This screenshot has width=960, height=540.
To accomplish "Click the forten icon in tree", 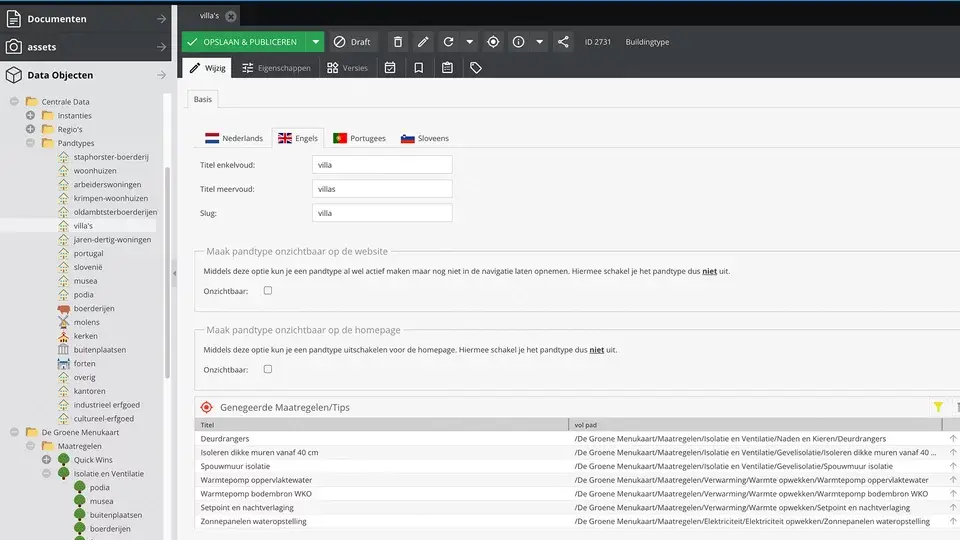I will (x=64, y=364).
